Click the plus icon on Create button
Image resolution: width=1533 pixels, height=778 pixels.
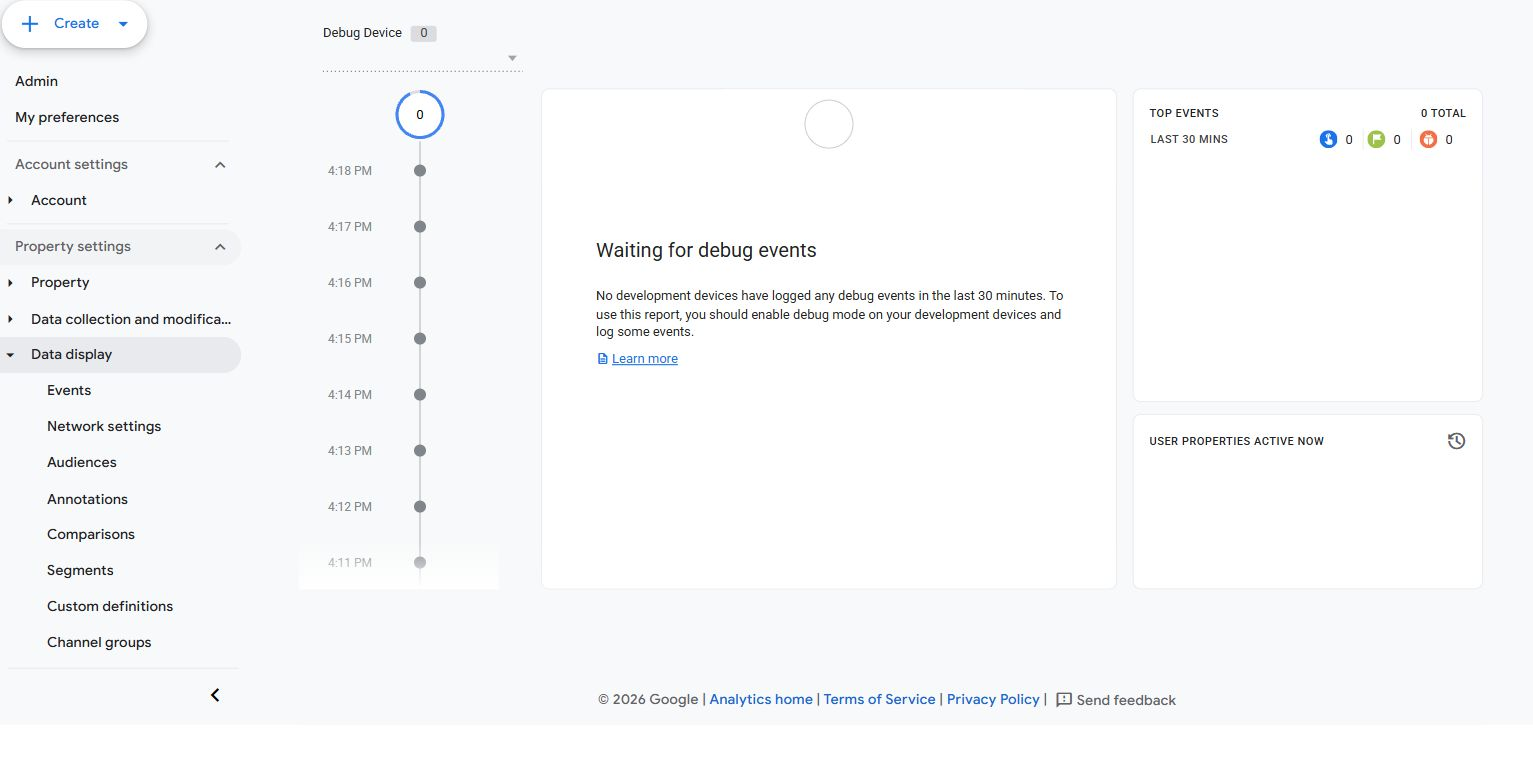(x=30, y=24)
